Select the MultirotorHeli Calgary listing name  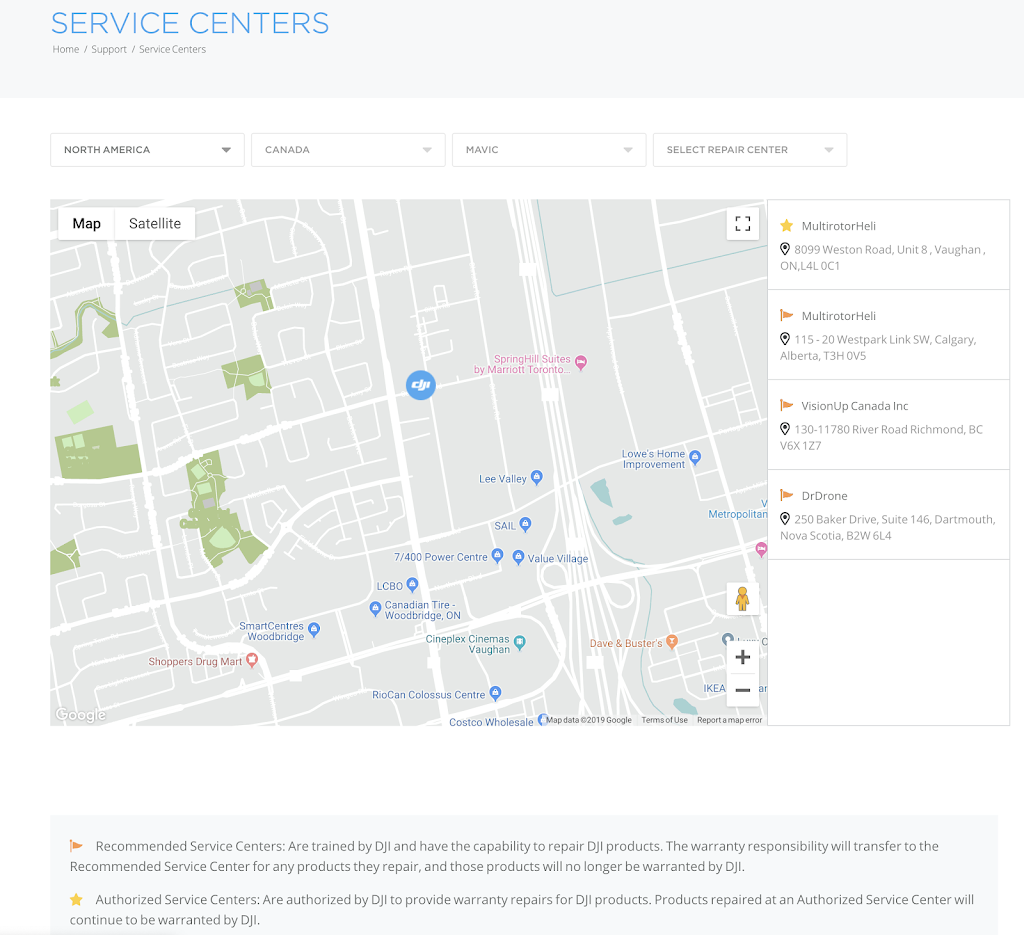pyautogui.click(x=839, y=316)
